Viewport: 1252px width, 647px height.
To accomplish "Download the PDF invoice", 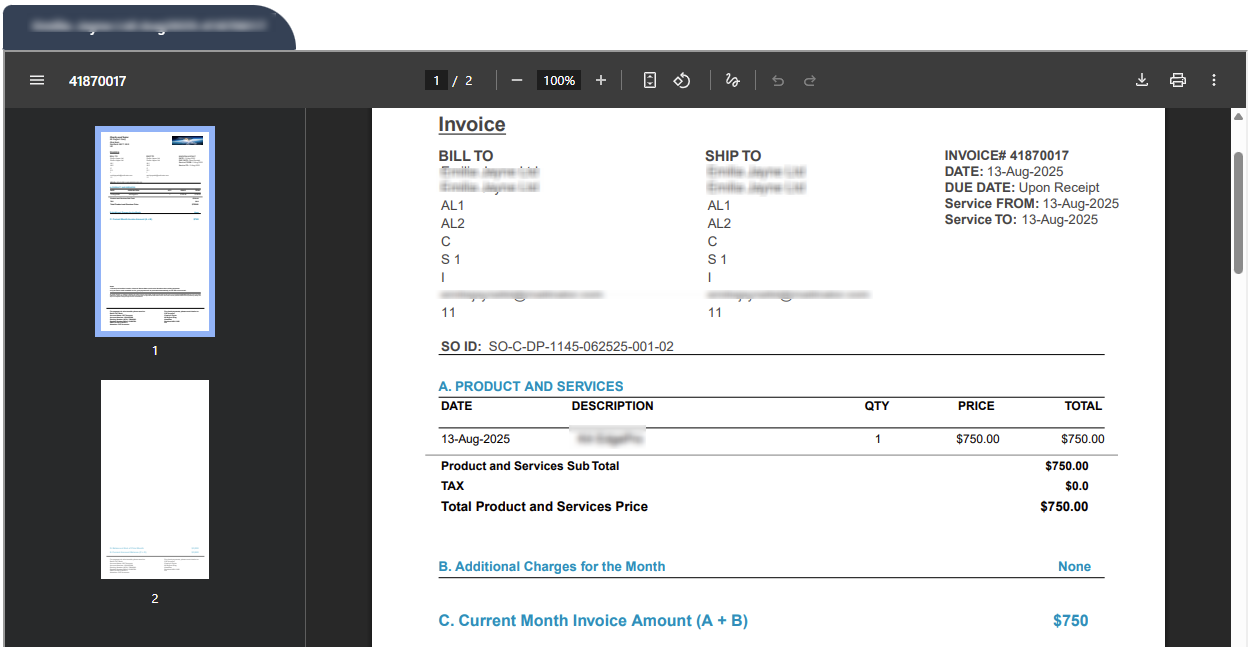I will [1142, 80].
